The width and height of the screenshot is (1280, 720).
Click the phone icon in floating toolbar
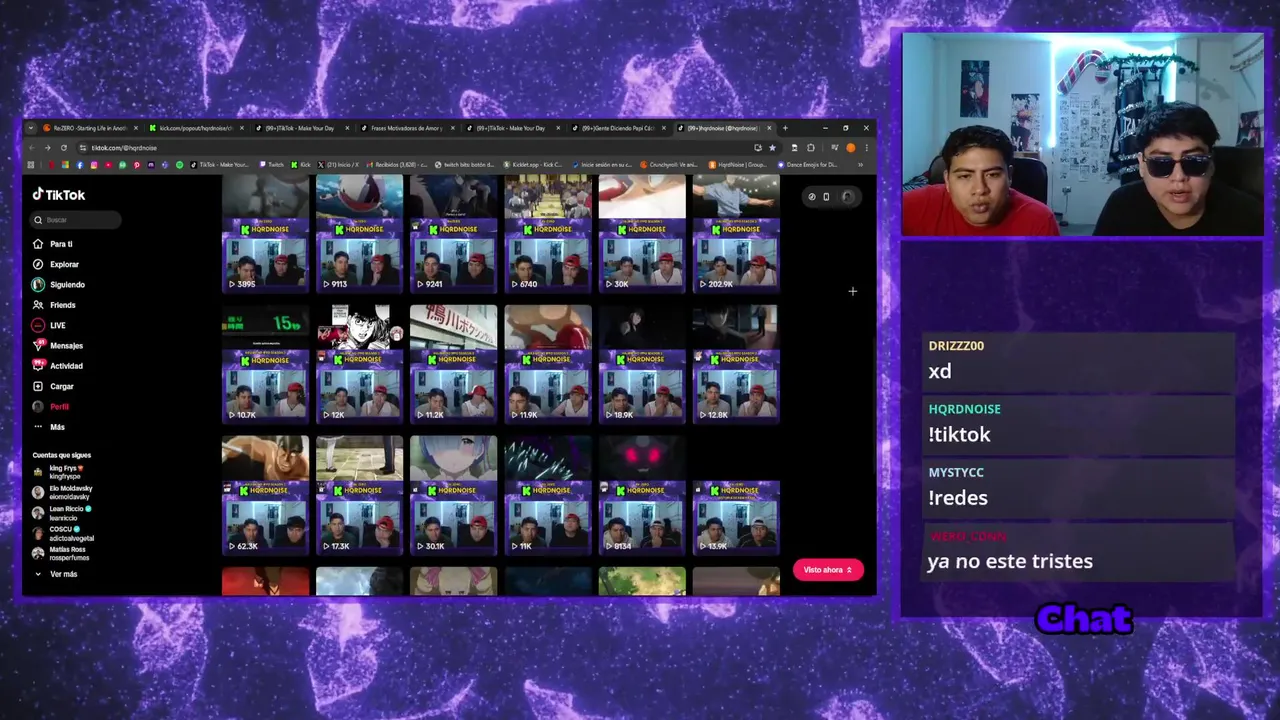[826, 197]
